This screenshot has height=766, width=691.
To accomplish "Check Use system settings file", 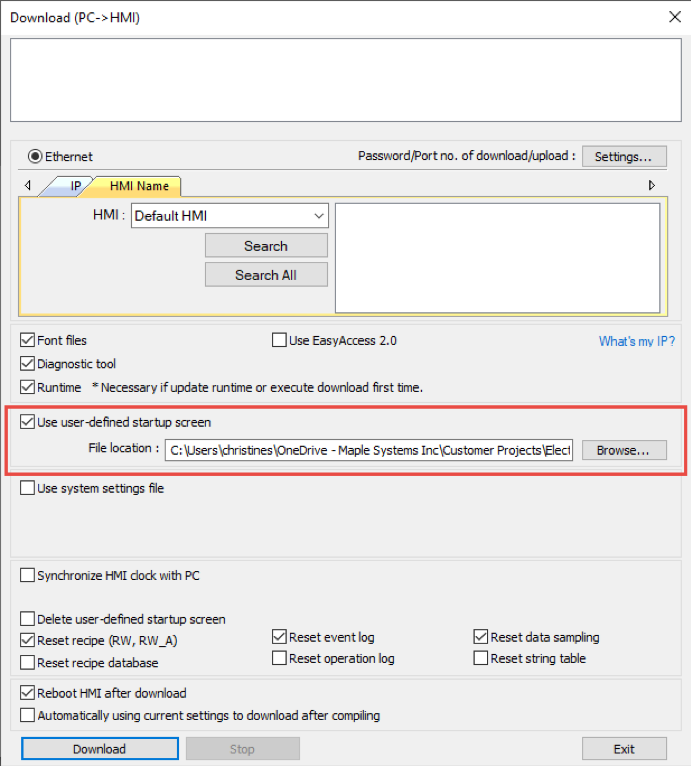I will coord(28,489).
